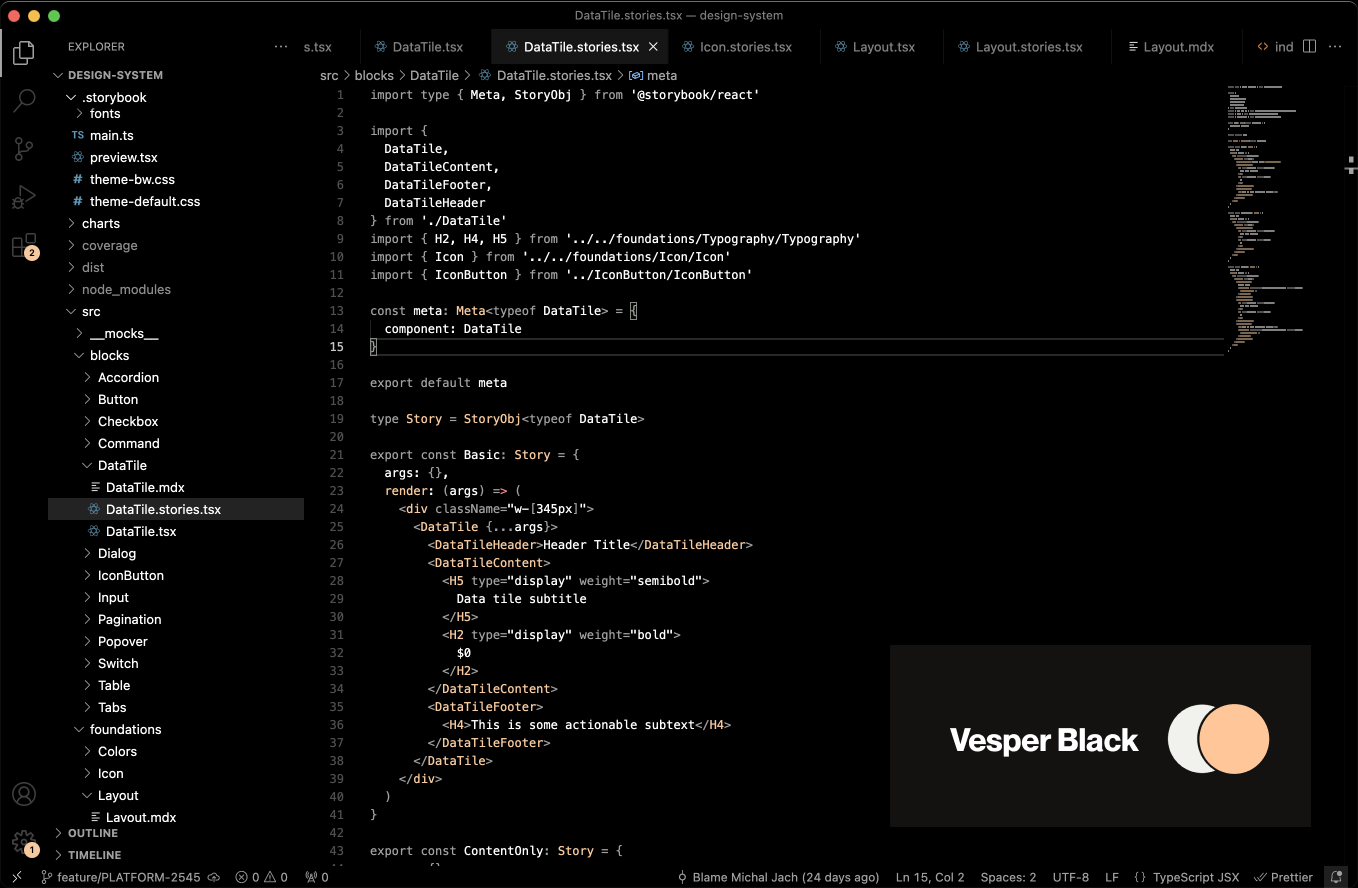Screen dimensions: 1358x888
Task: Expand the Dialog folder
Action: (x=176, y=553)
